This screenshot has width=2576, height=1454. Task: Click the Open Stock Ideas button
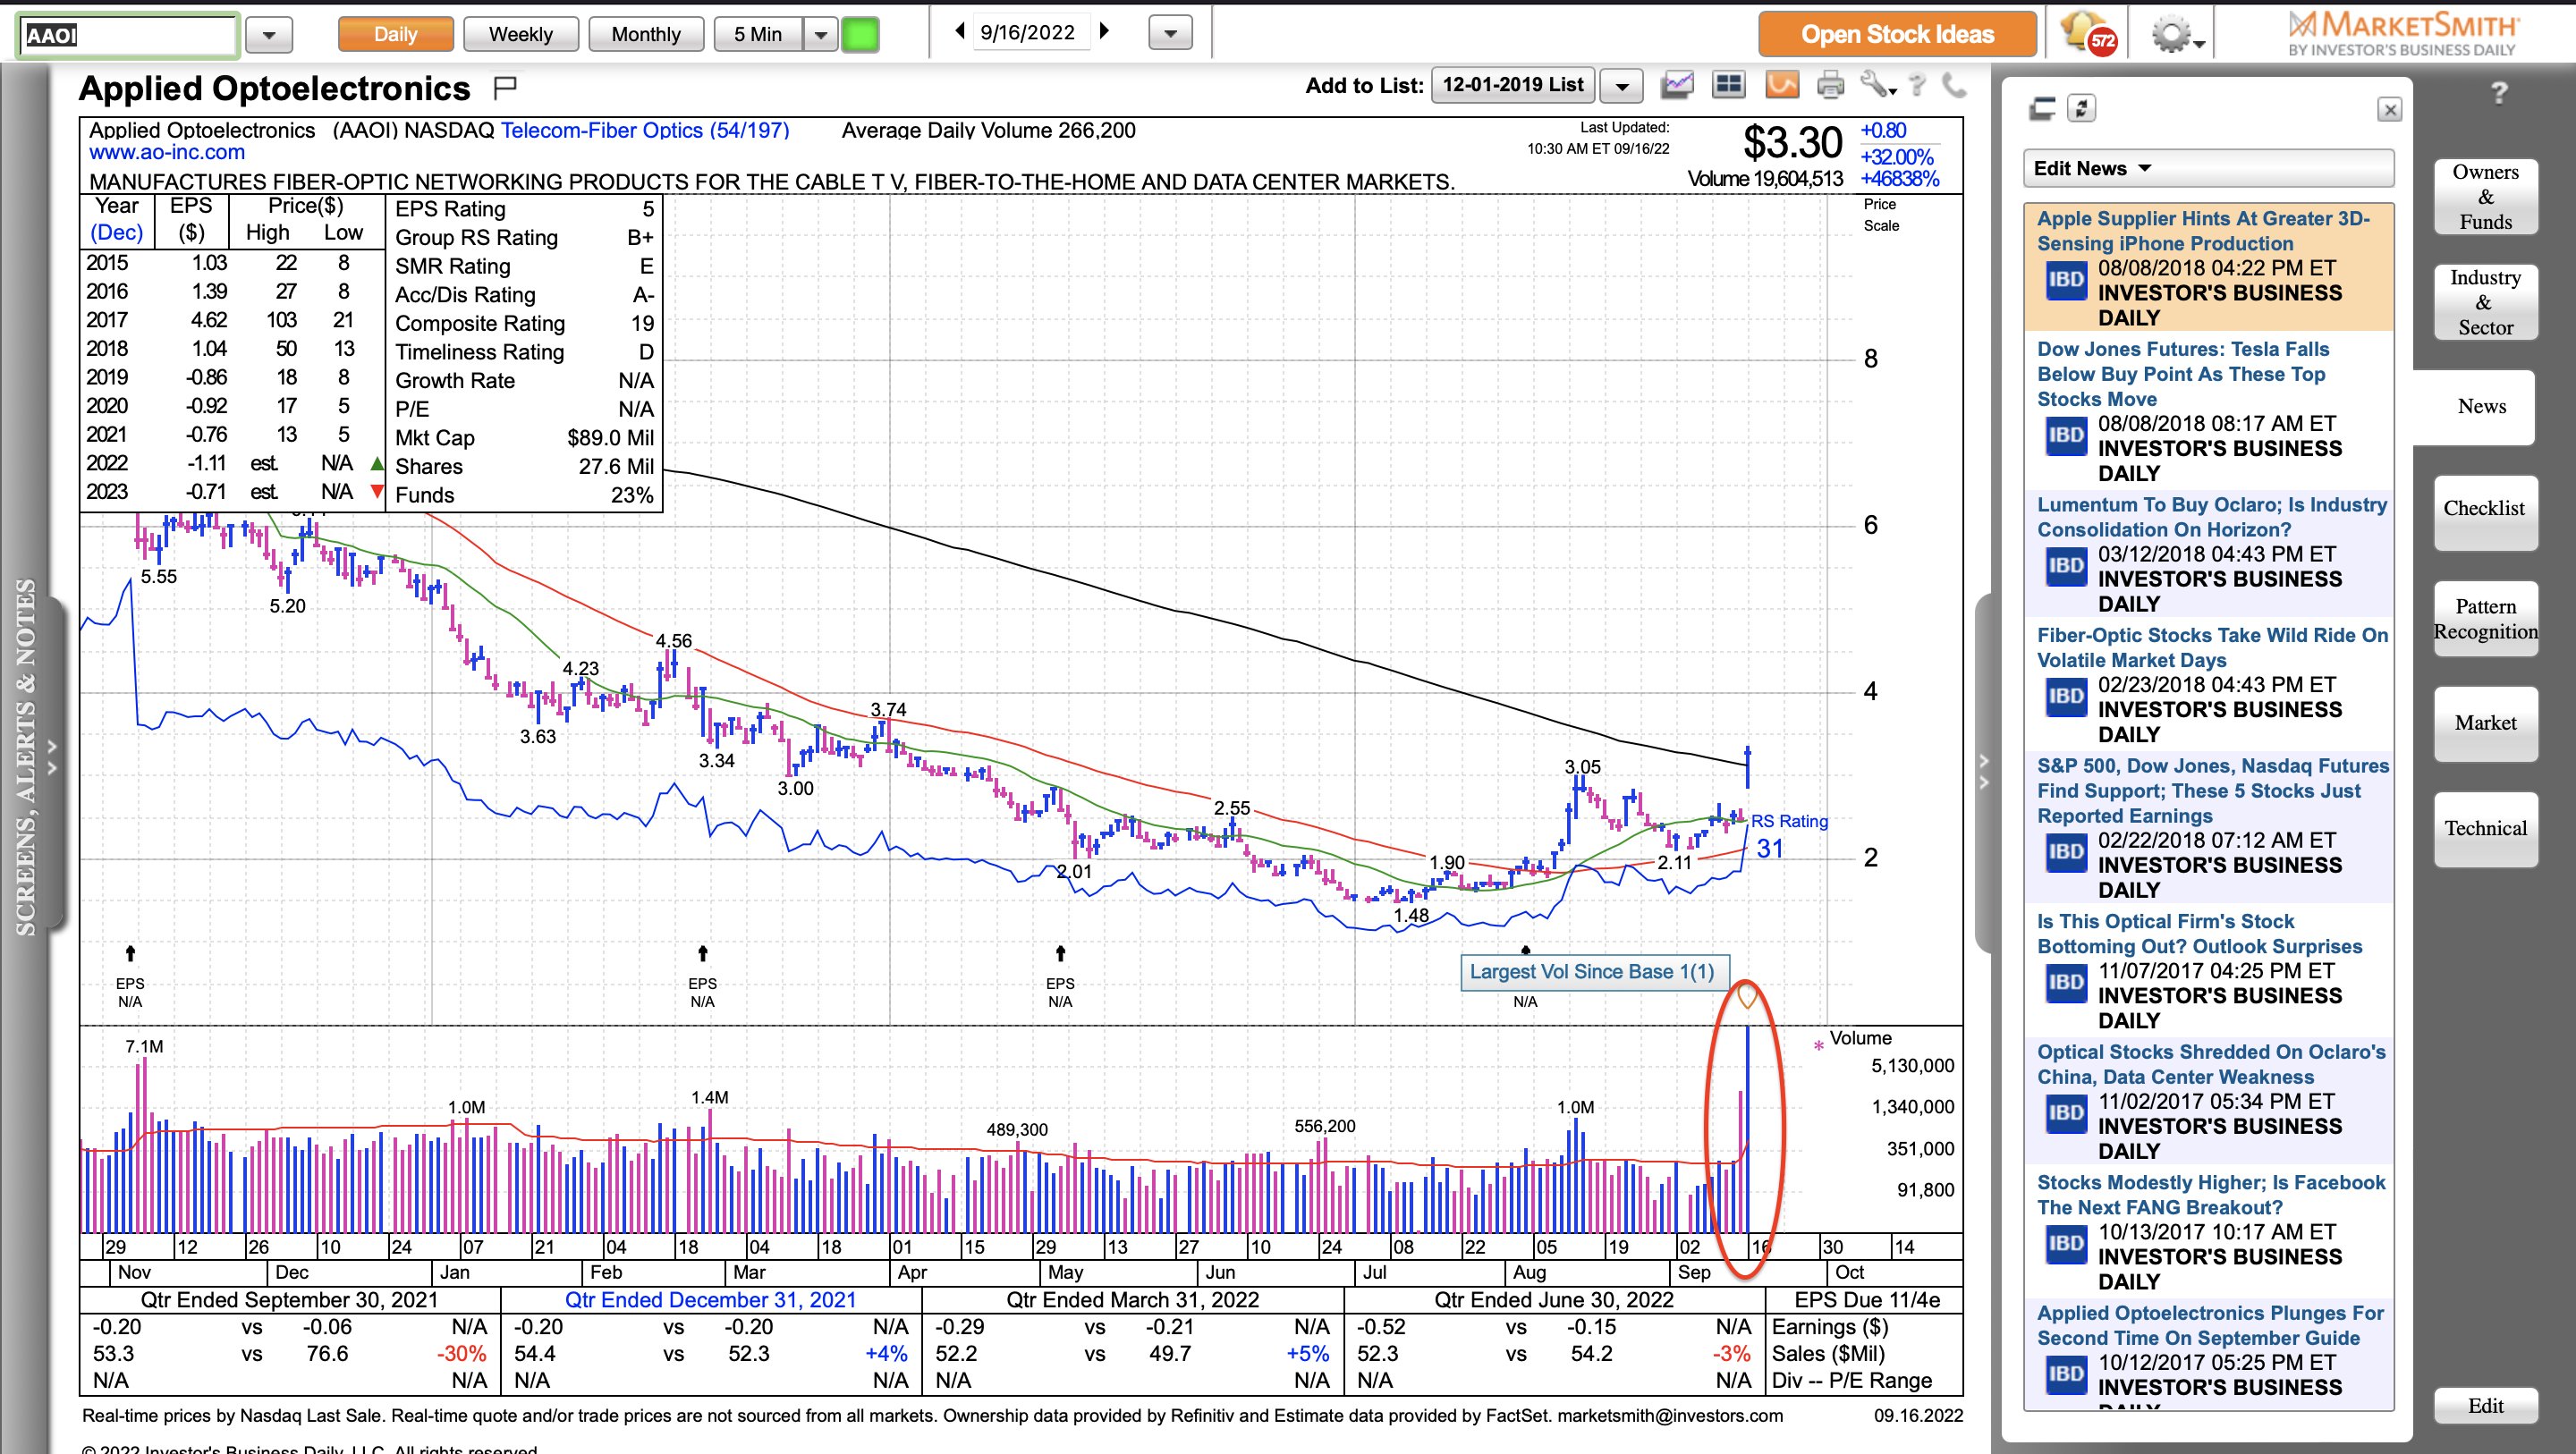[x=1897, y=35]
